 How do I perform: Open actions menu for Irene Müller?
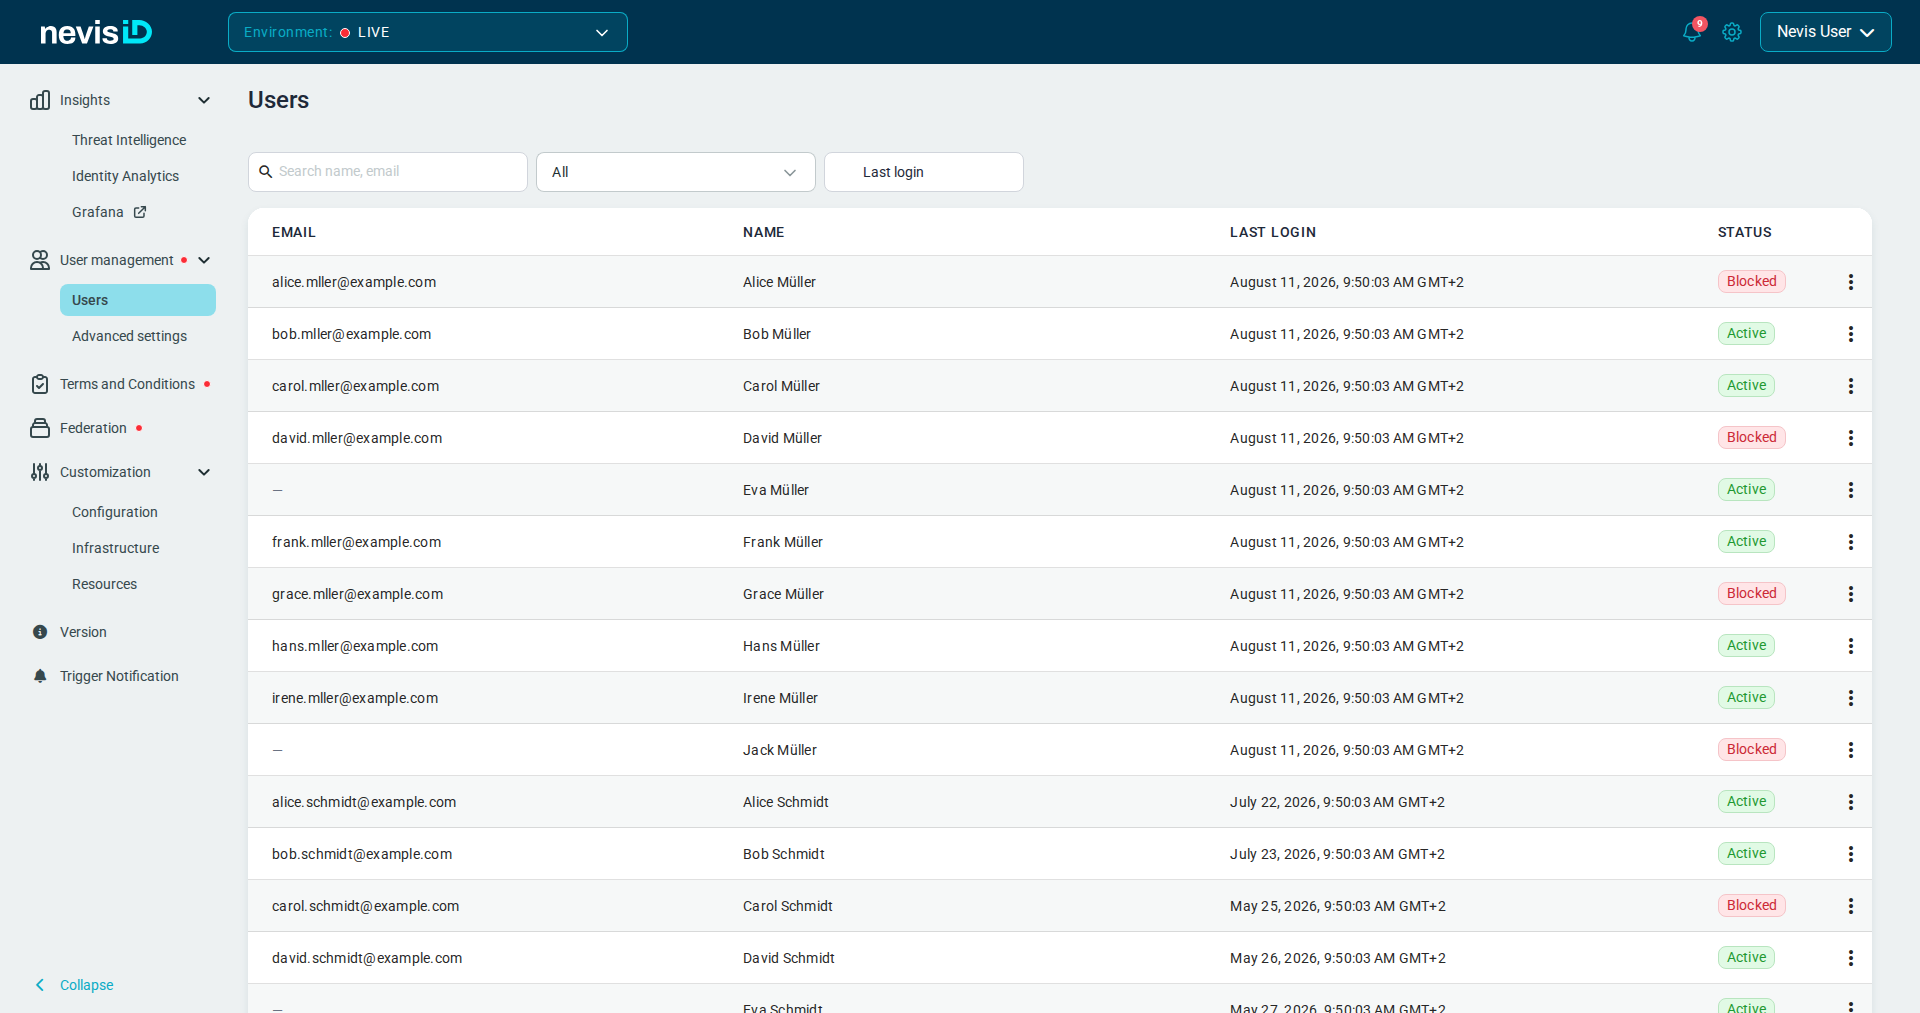1851,698
